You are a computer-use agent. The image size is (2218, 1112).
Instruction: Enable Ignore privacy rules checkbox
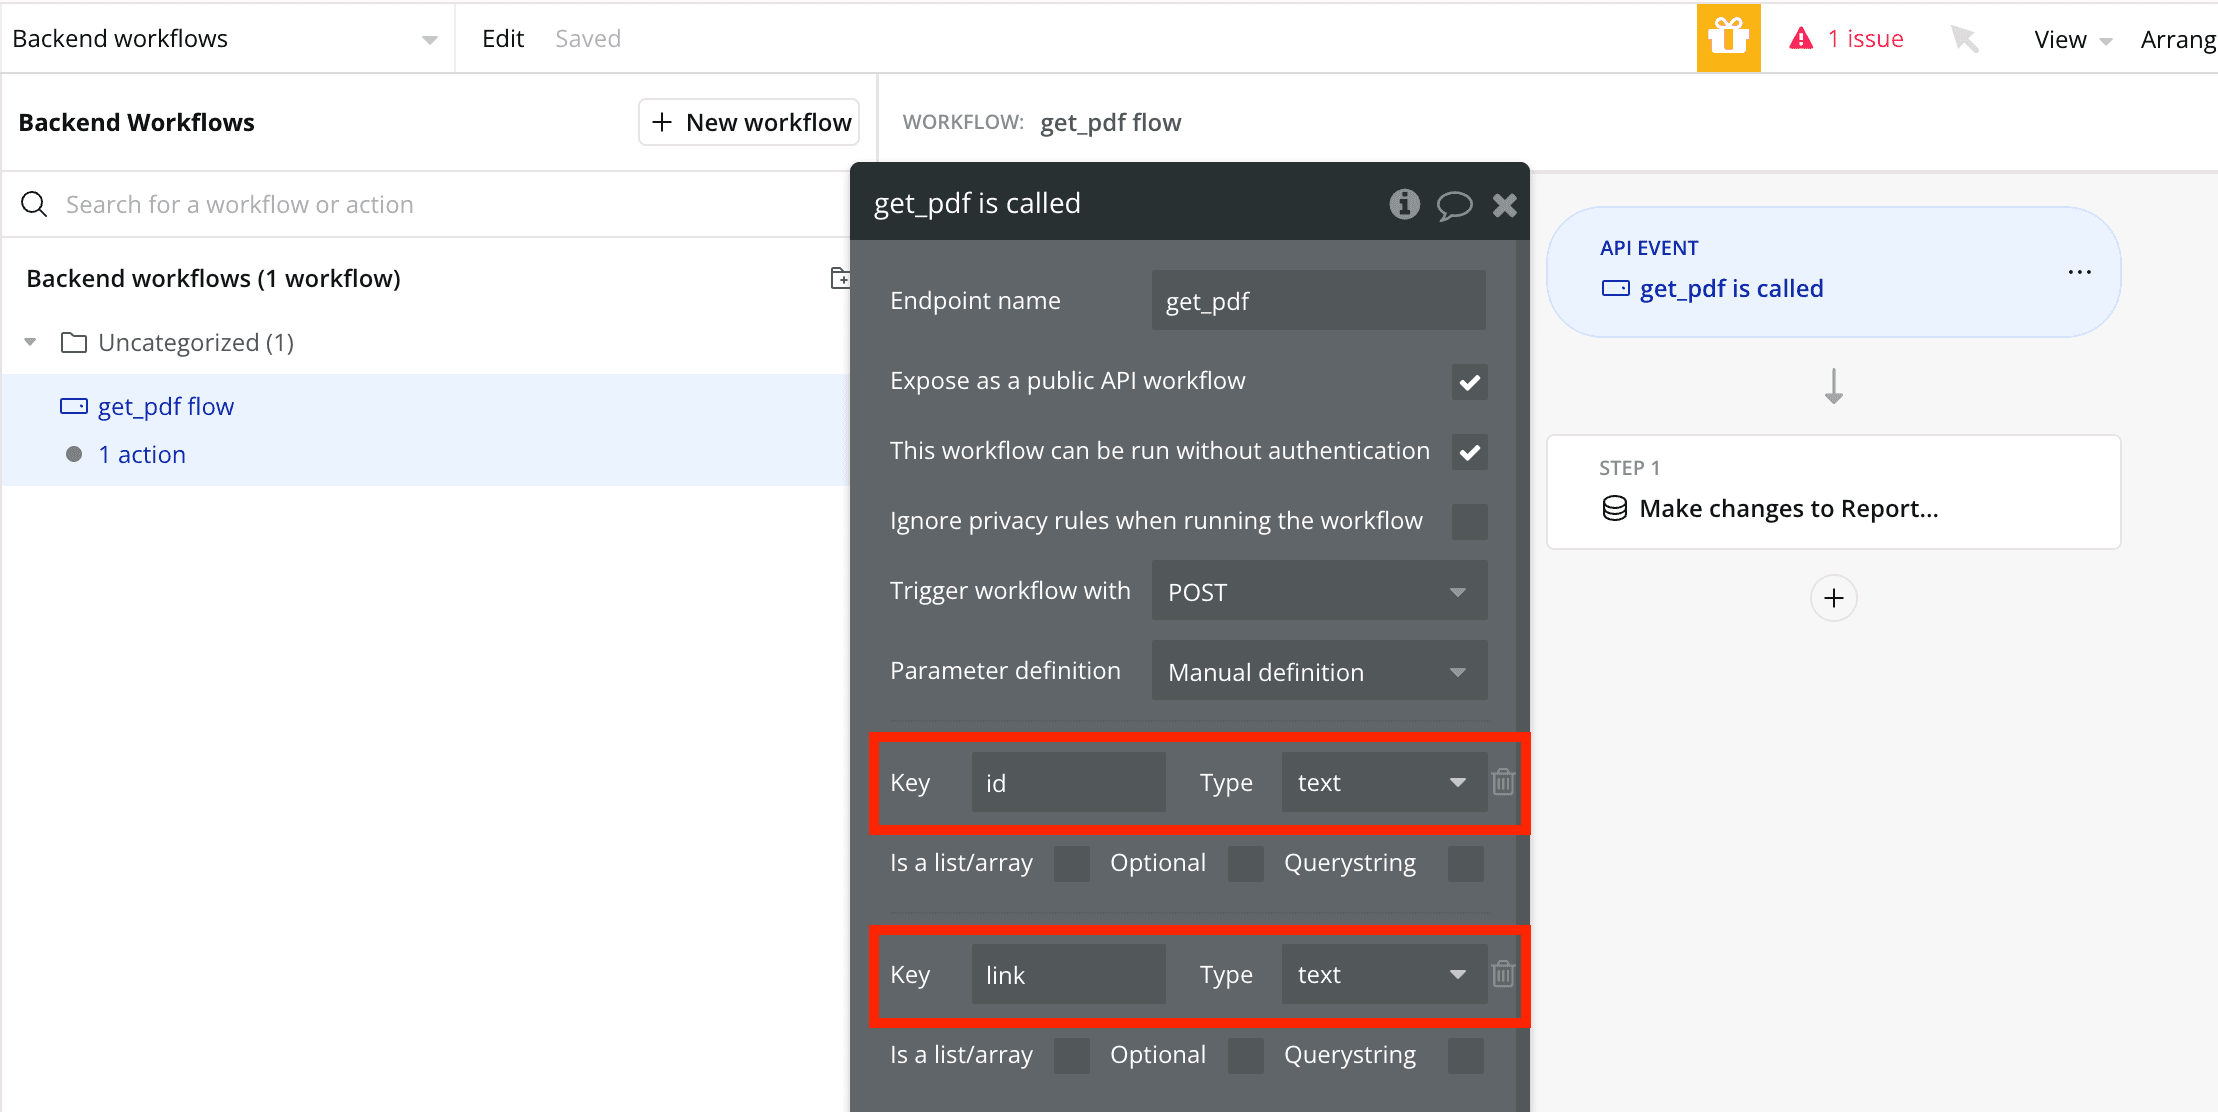tap(1469, 522)
